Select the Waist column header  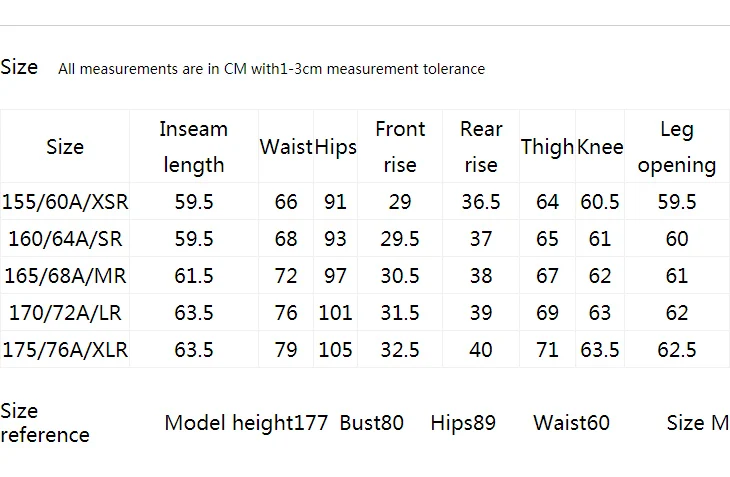coord(286,147)
